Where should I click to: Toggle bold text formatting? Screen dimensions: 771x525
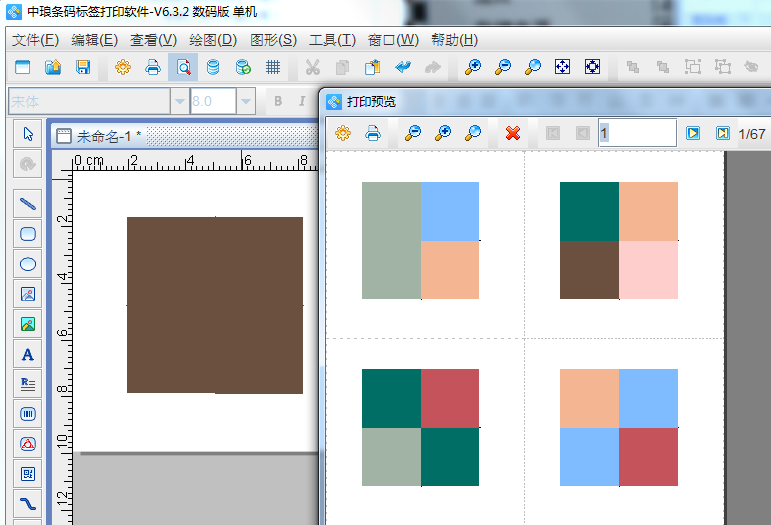point(277,101)
